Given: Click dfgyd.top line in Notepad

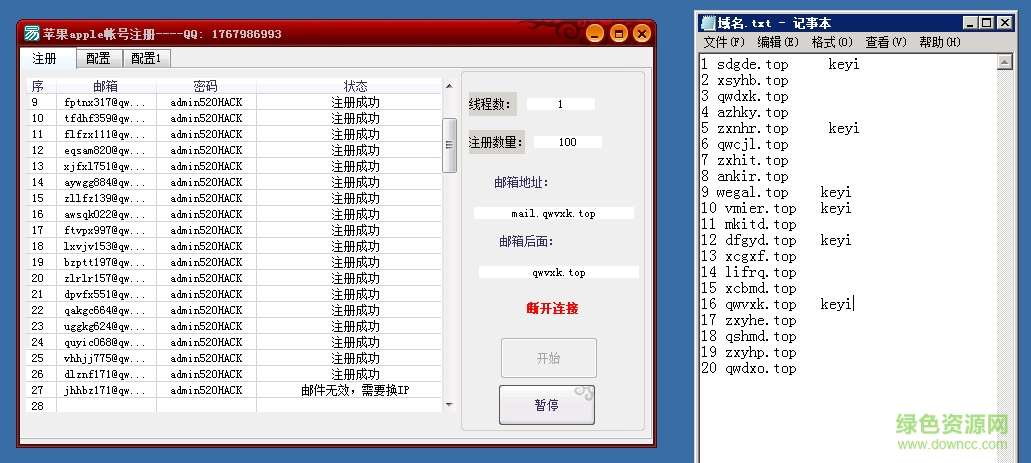Looking at the screenshot, I should click(776, 241).
